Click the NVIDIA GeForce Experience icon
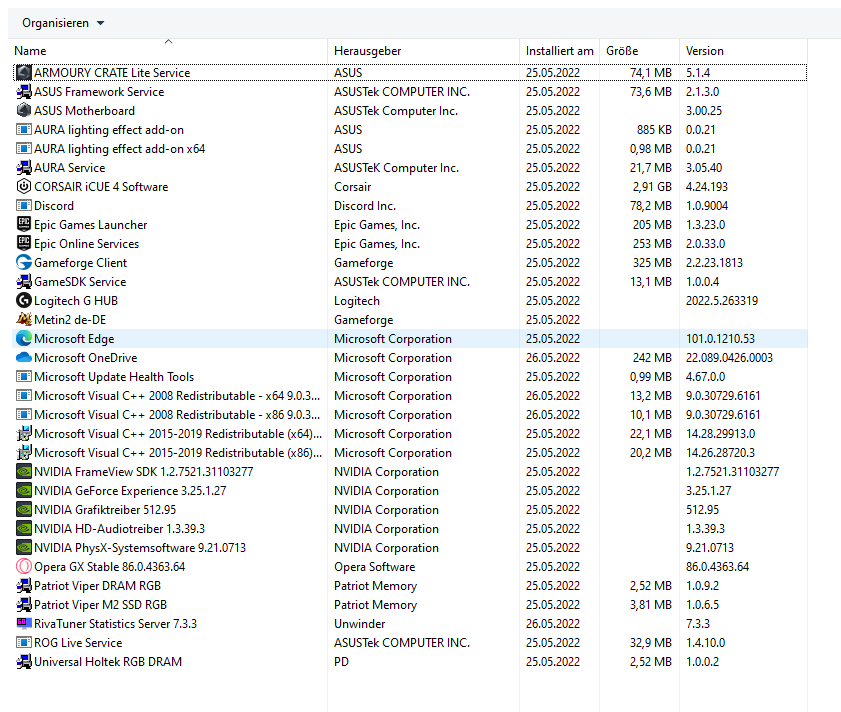Viewport: 841px width, 712px height. pos(24,490)
